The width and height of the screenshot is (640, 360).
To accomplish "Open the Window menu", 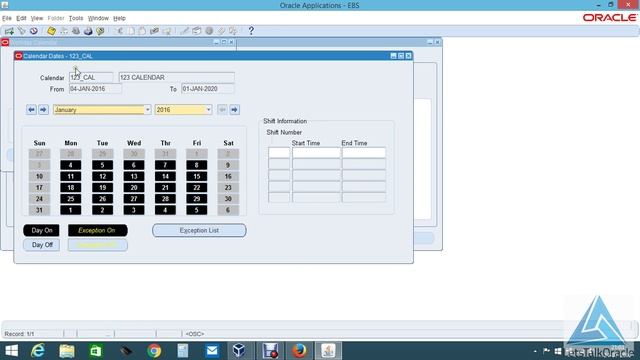I will 98,18.
